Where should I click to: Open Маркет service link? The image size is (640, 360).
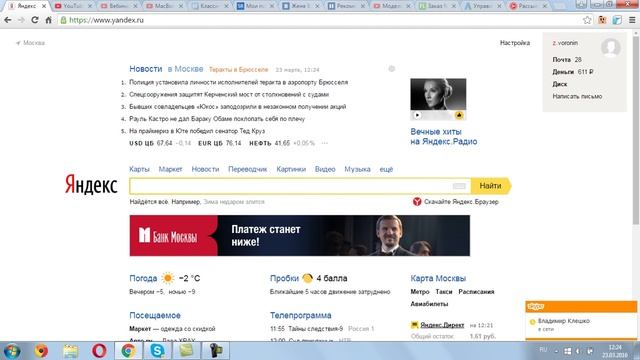point(170,169)
